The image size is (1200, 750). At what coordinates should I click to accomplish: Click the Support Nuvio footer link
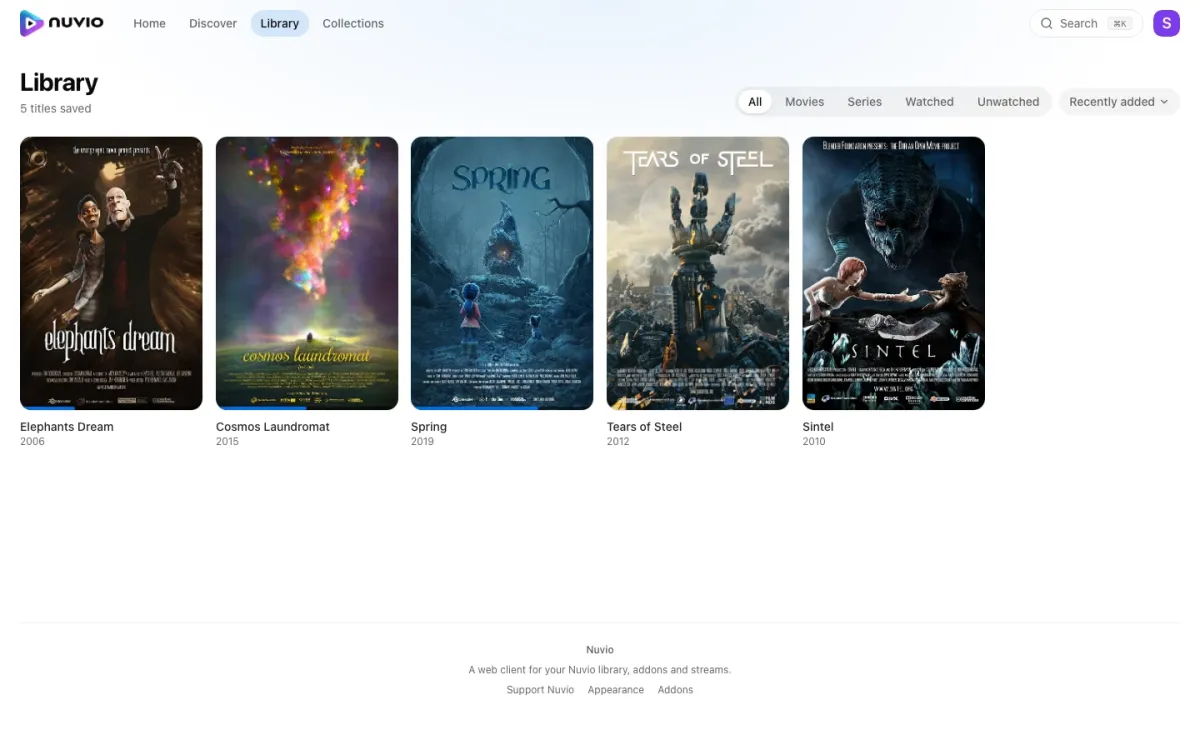pos(540,690)
